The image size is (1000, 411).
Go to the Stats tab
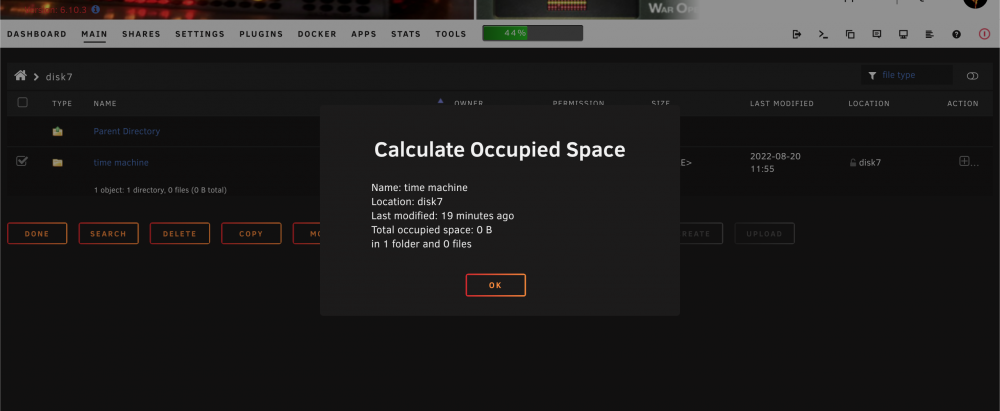[406, 34]
